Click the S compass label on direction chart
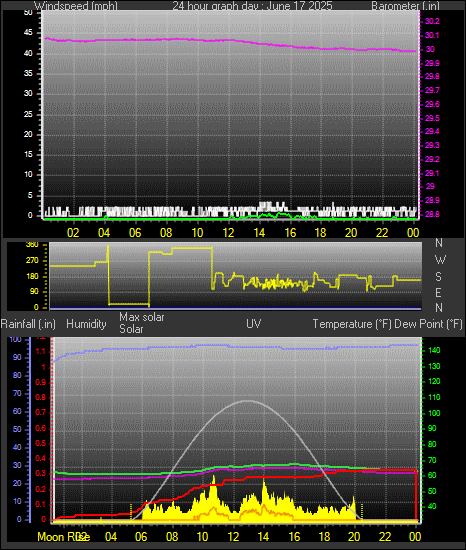Image resolution: width=466 pixels, height=550 pixels. (x=438, y=277)
